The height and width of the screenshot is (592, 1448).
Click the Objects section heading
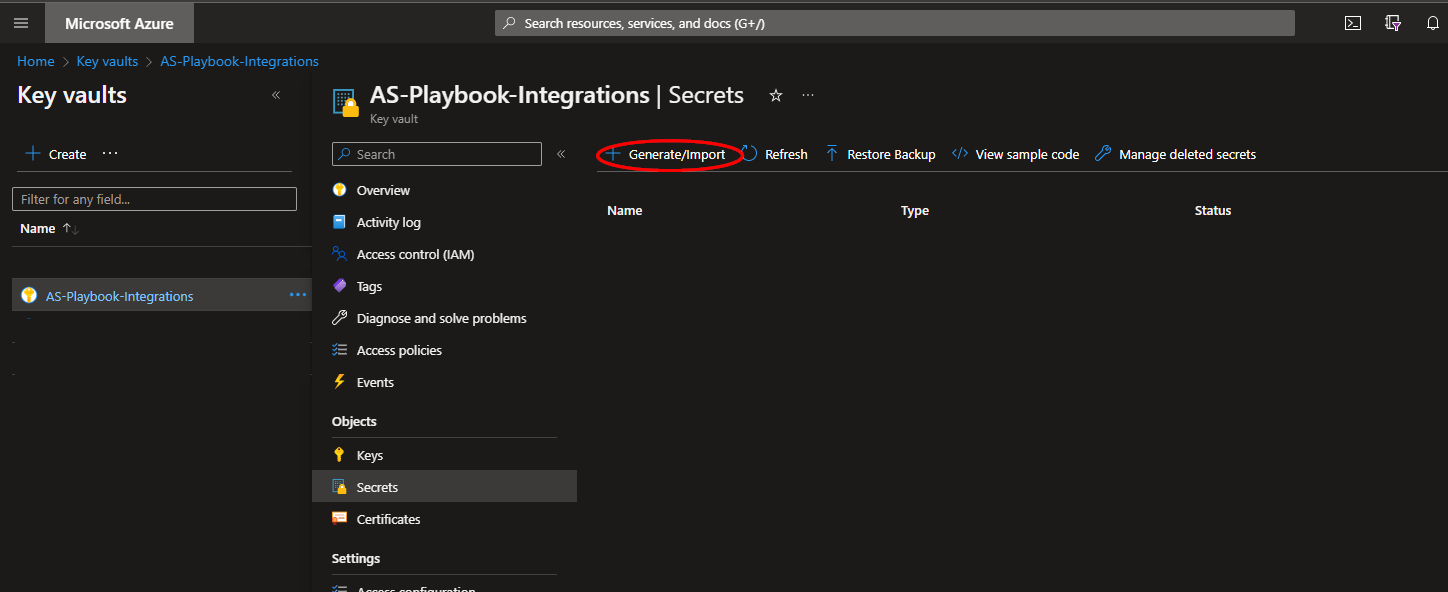354,421
